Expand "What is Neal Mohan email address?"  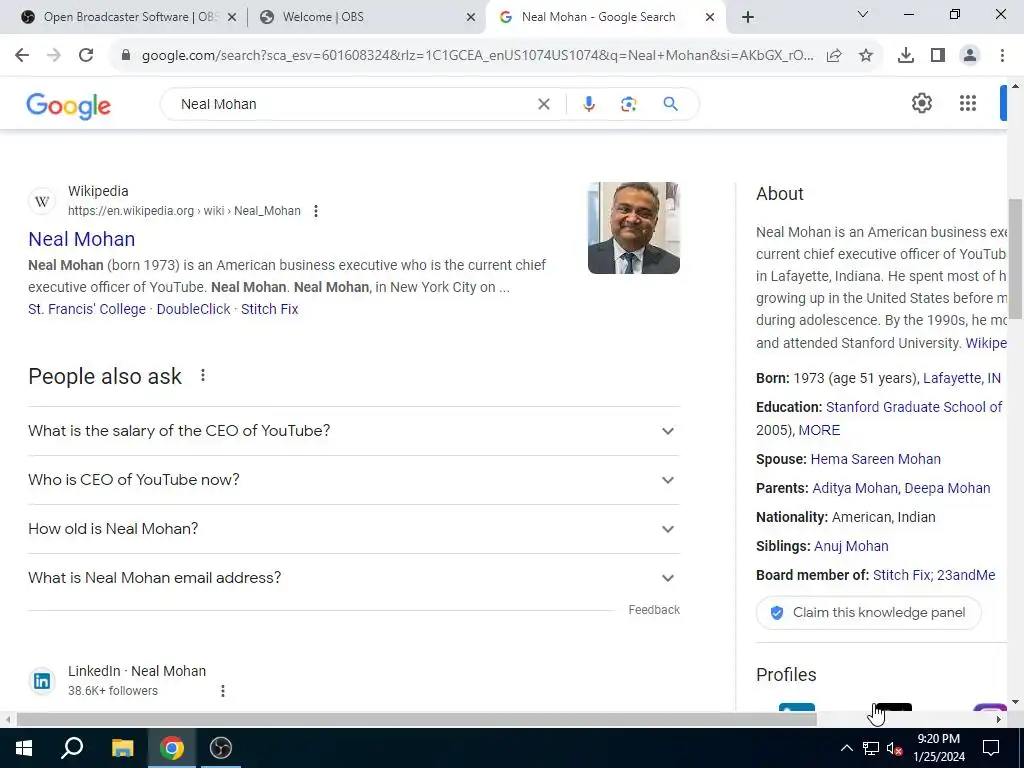[354, 578]
